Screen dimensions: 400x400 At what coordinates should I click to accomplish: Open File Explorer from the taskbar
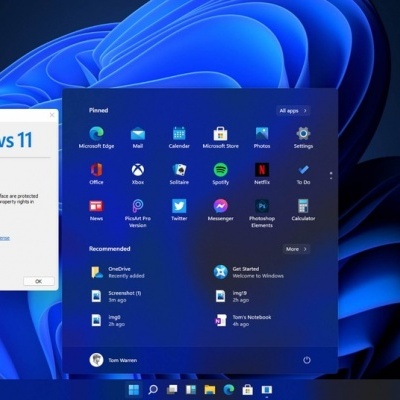pos(210,389)
